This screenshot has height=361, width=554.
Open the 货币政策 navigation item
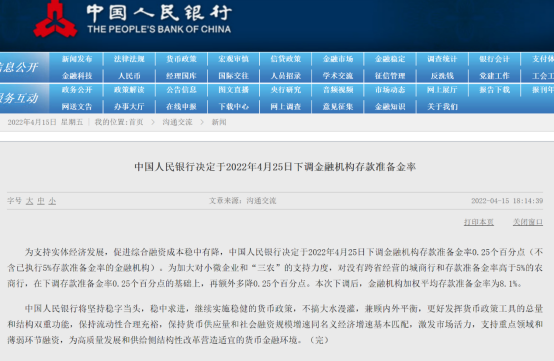point(181,59)
